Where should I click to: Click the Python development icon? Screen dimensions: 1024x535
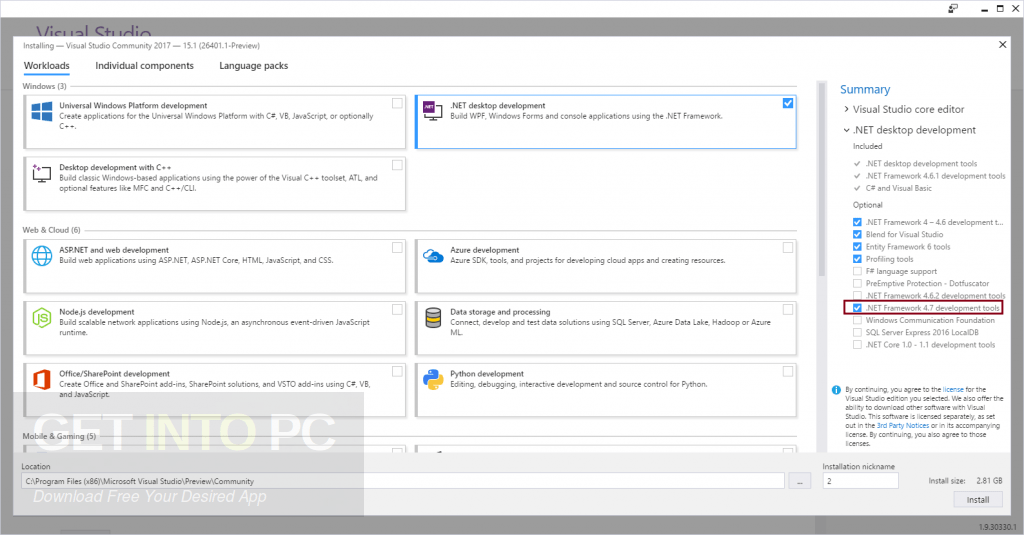click(433, 380)
